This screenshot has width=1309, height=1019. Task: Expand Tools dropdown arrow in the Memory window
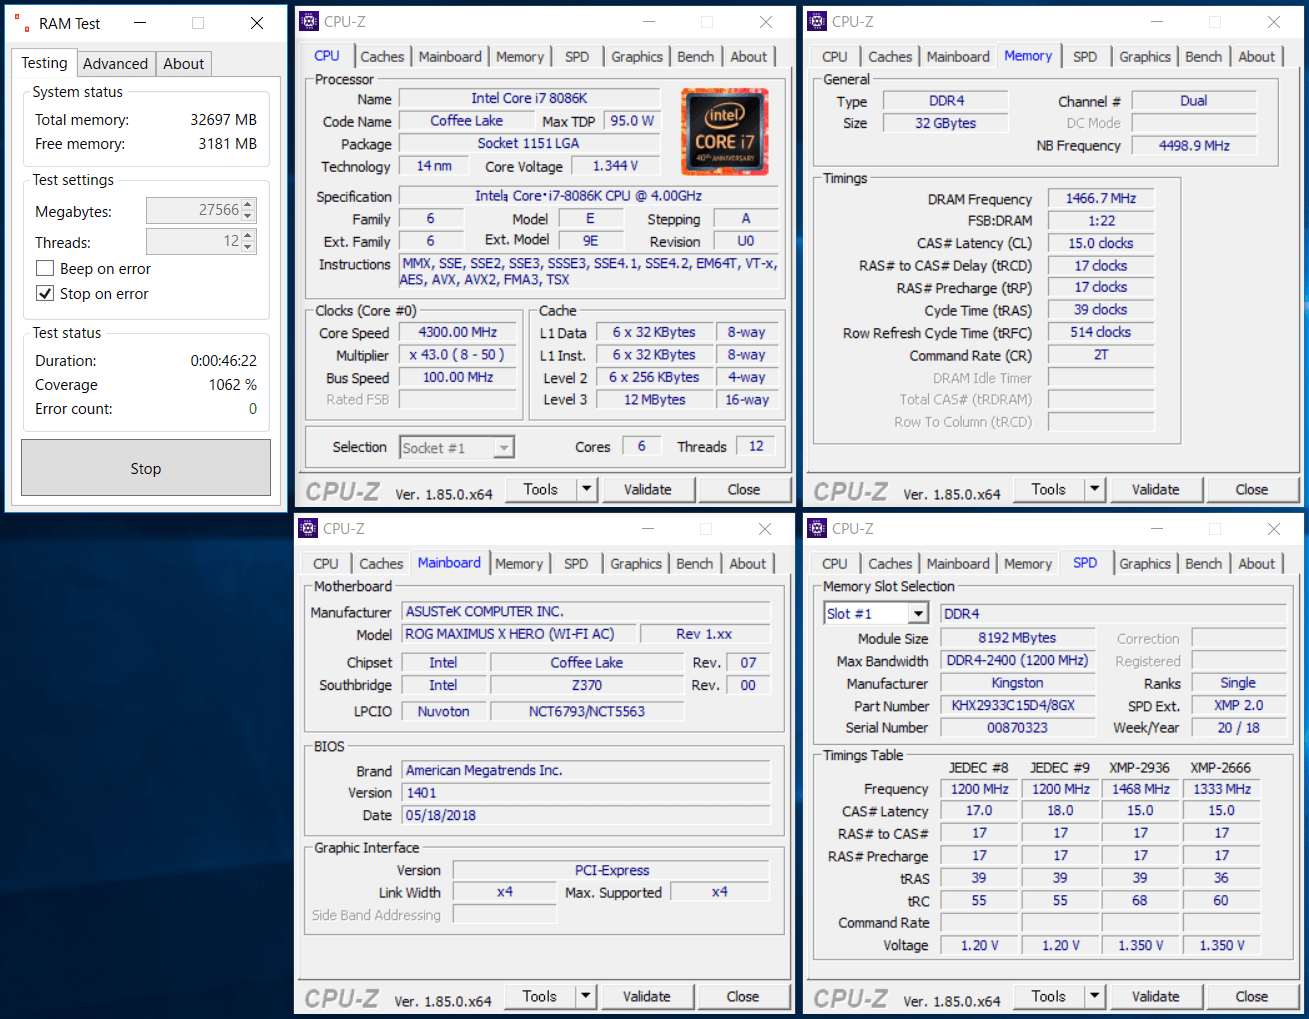pos(1095,489)
